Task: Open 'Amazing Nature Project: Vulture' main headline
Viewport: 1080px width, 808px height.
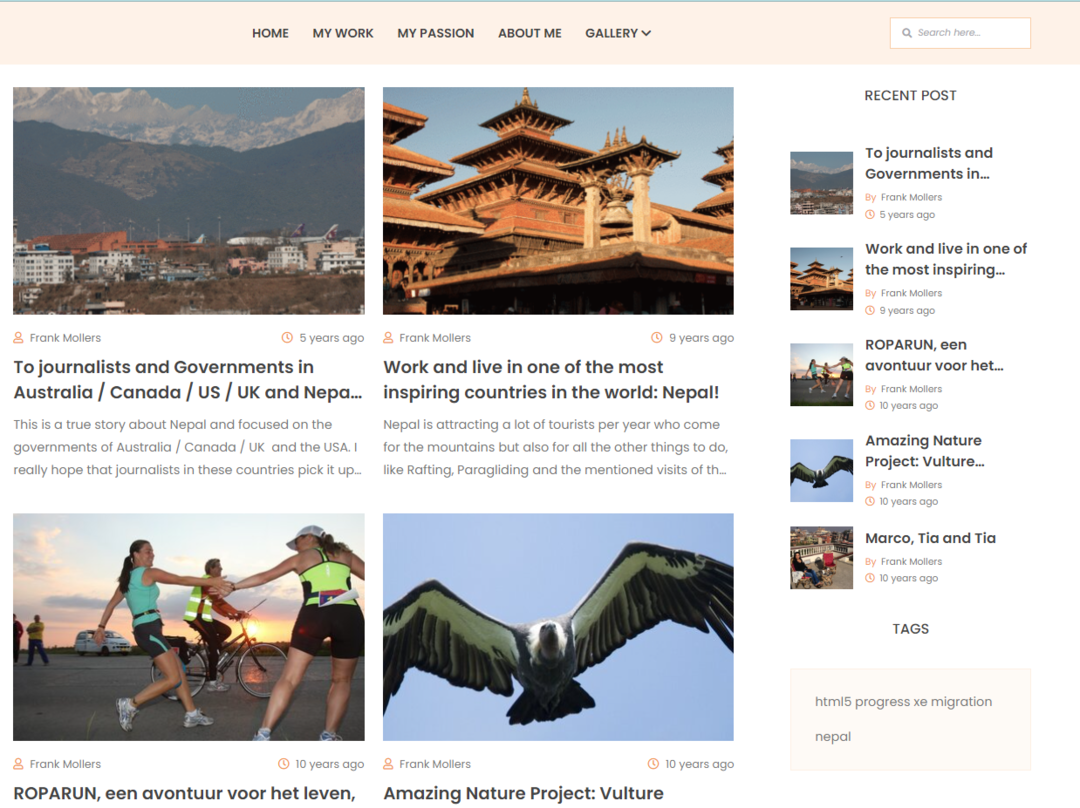Action: coord(523,794)
